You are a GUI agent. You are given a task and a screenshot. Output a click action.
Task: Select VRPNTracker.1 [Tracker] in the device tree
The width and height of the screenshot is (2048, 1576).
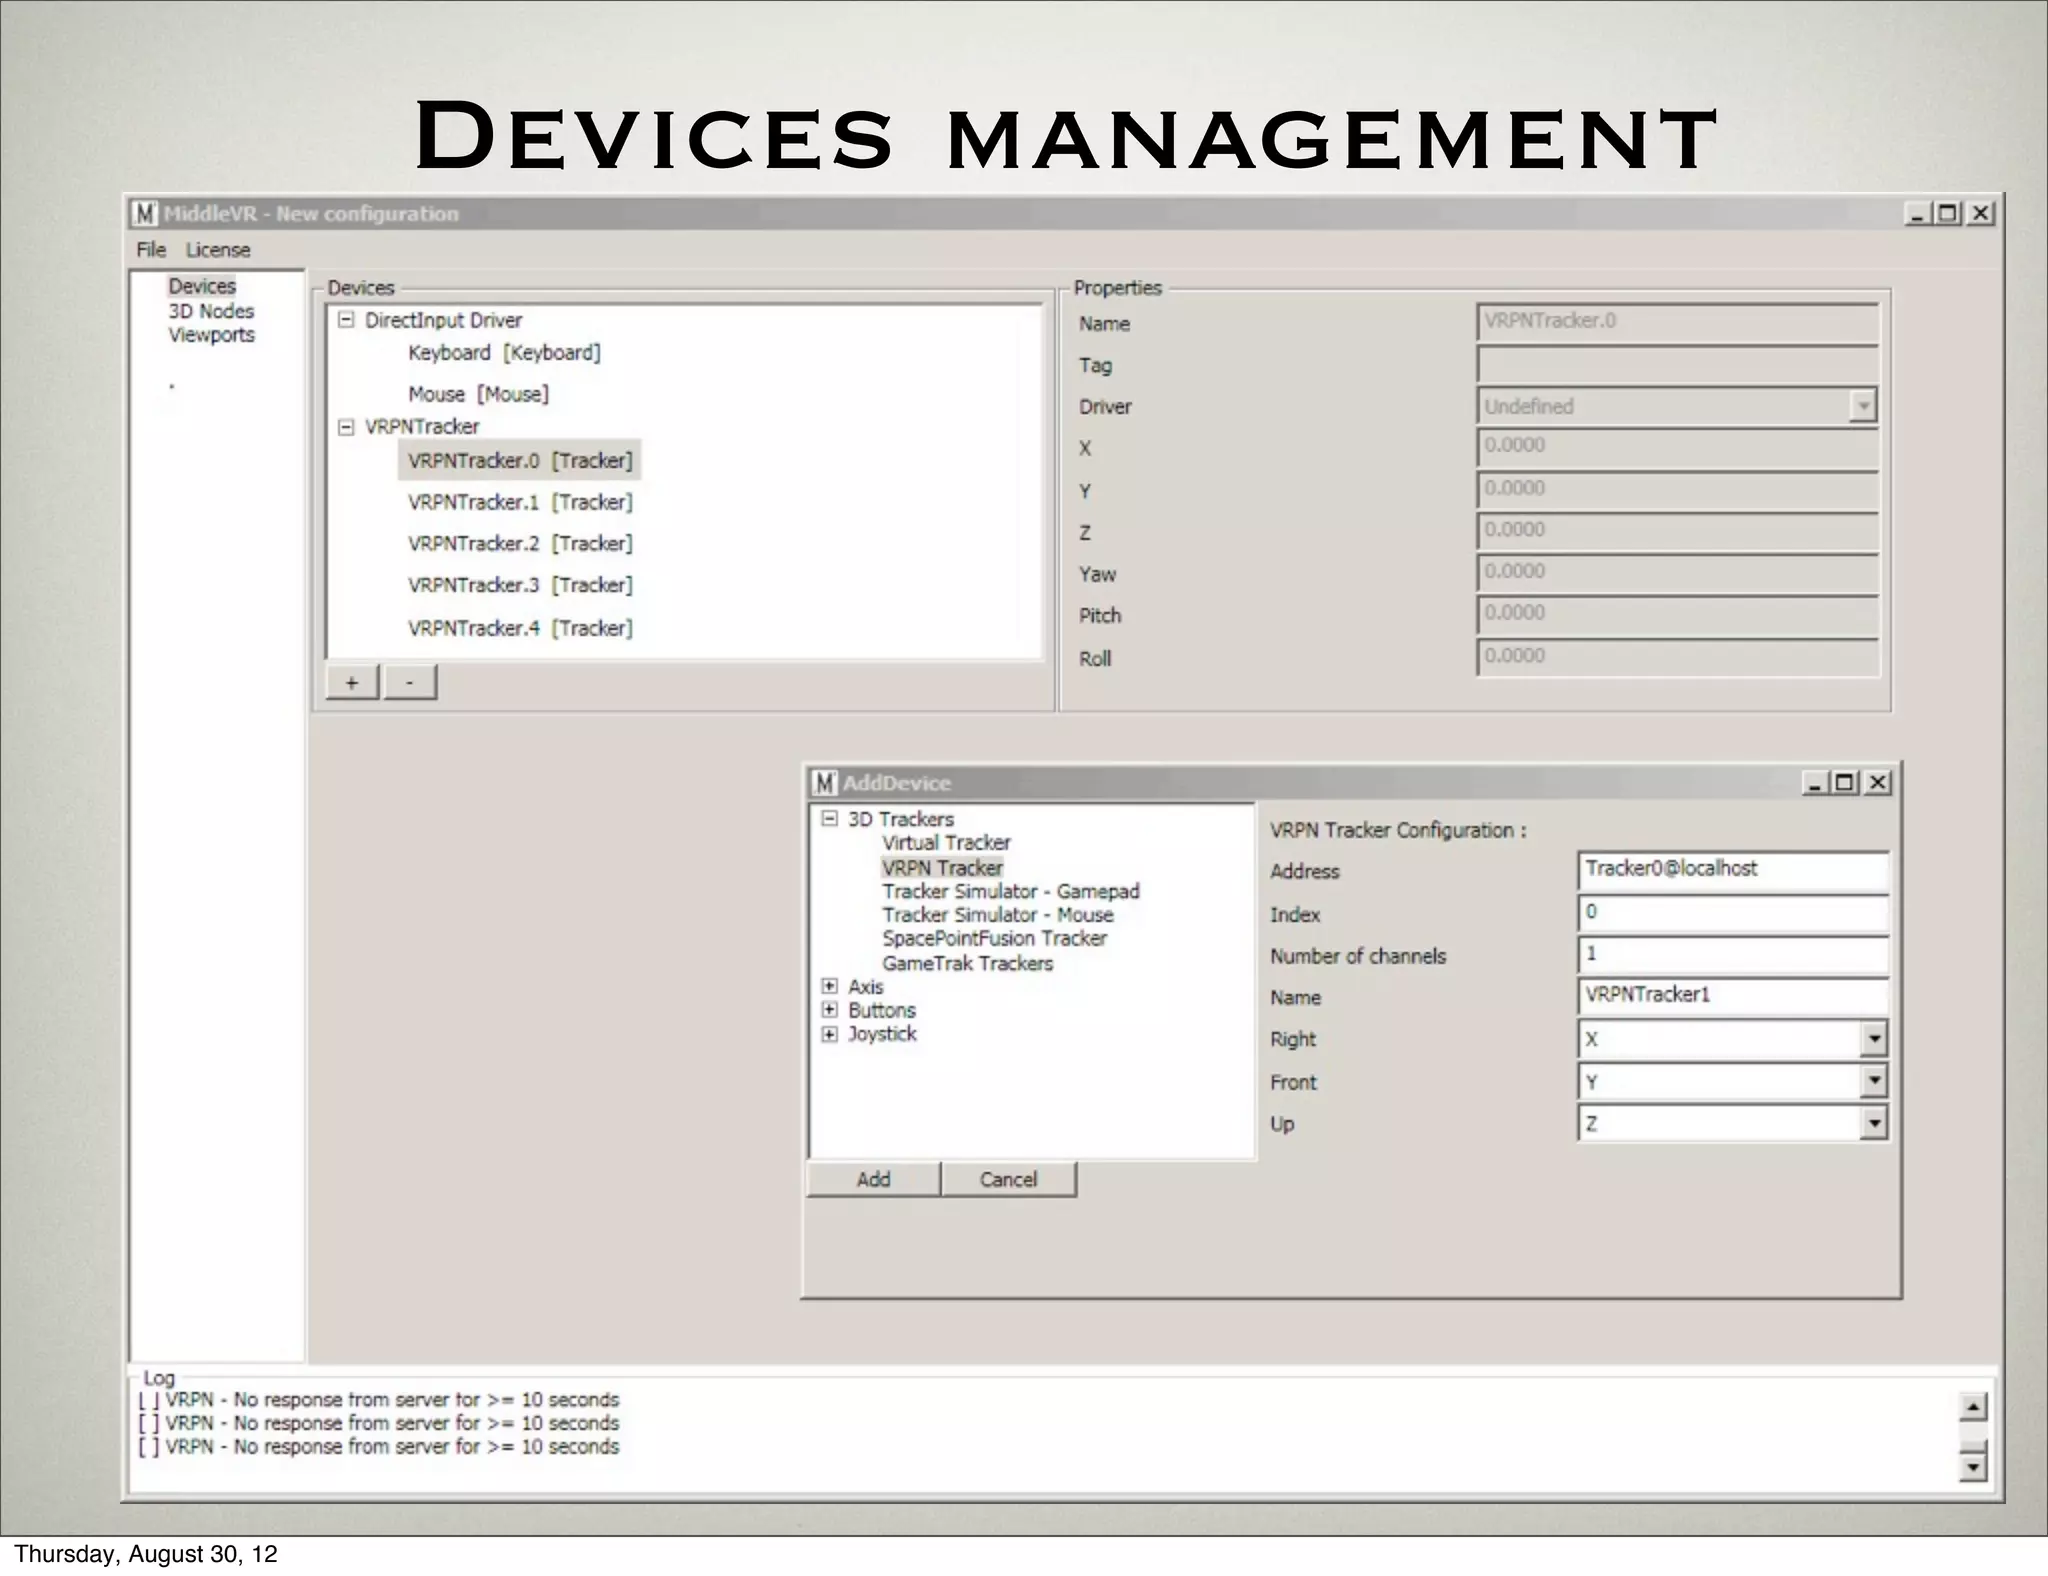click(520, 502)
